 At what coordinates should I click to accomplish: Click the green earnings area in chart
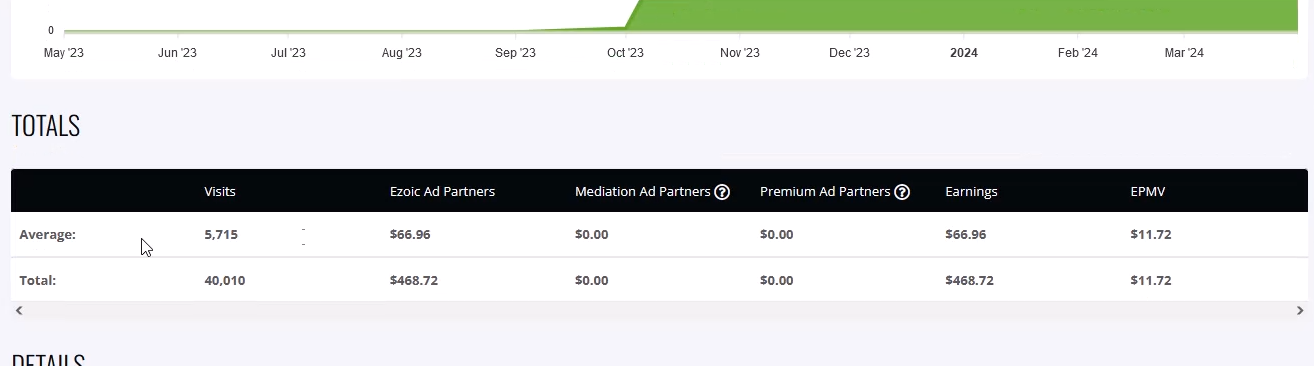tap(970, 15)
